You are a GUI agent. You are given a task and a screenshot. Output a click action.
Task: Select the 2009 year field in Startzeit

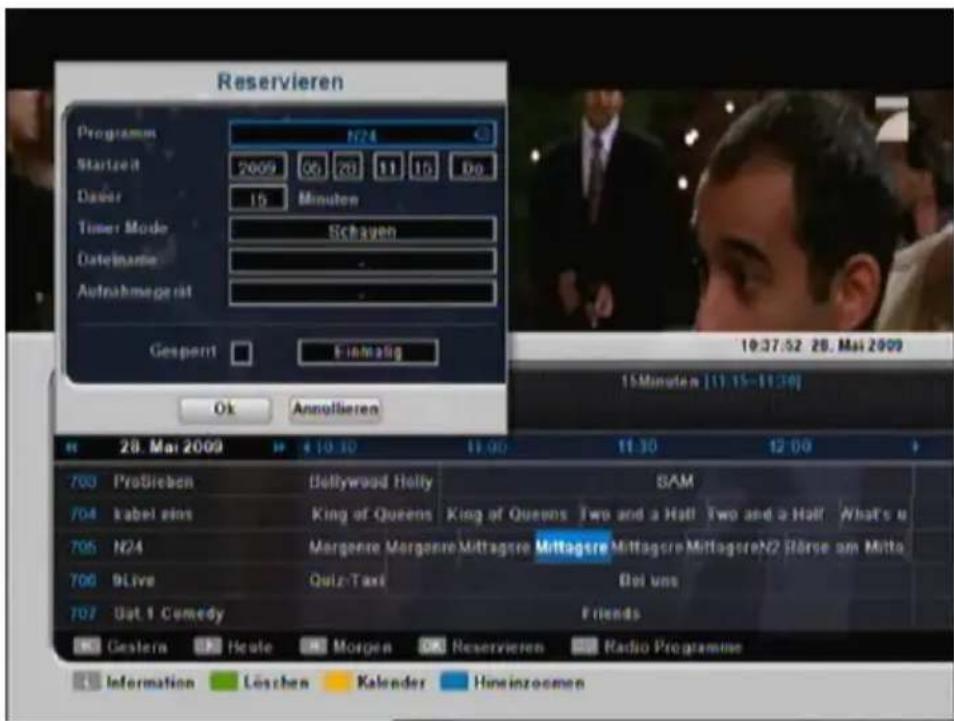[258, 167]
